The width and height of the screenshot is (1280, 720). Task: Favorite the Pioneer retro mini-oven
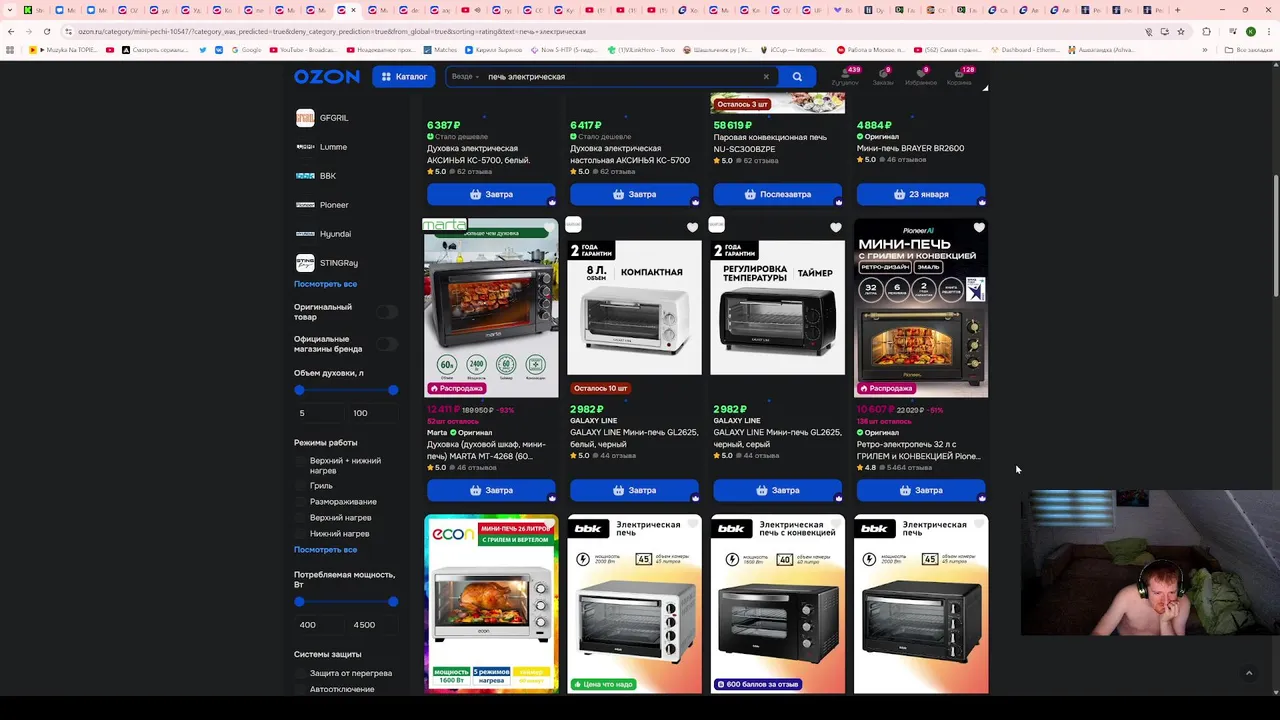click(978, 228)
